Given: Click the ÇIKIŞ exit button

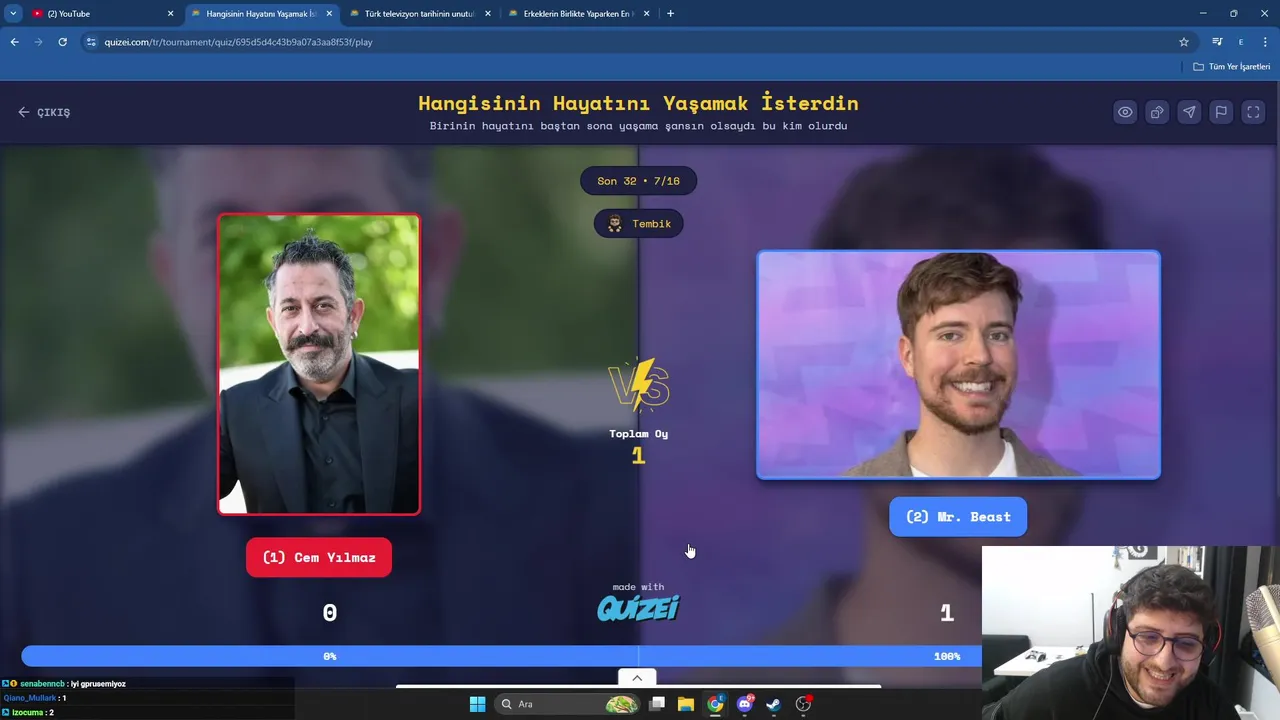Looking at the screenshot, I should point(44,112).
